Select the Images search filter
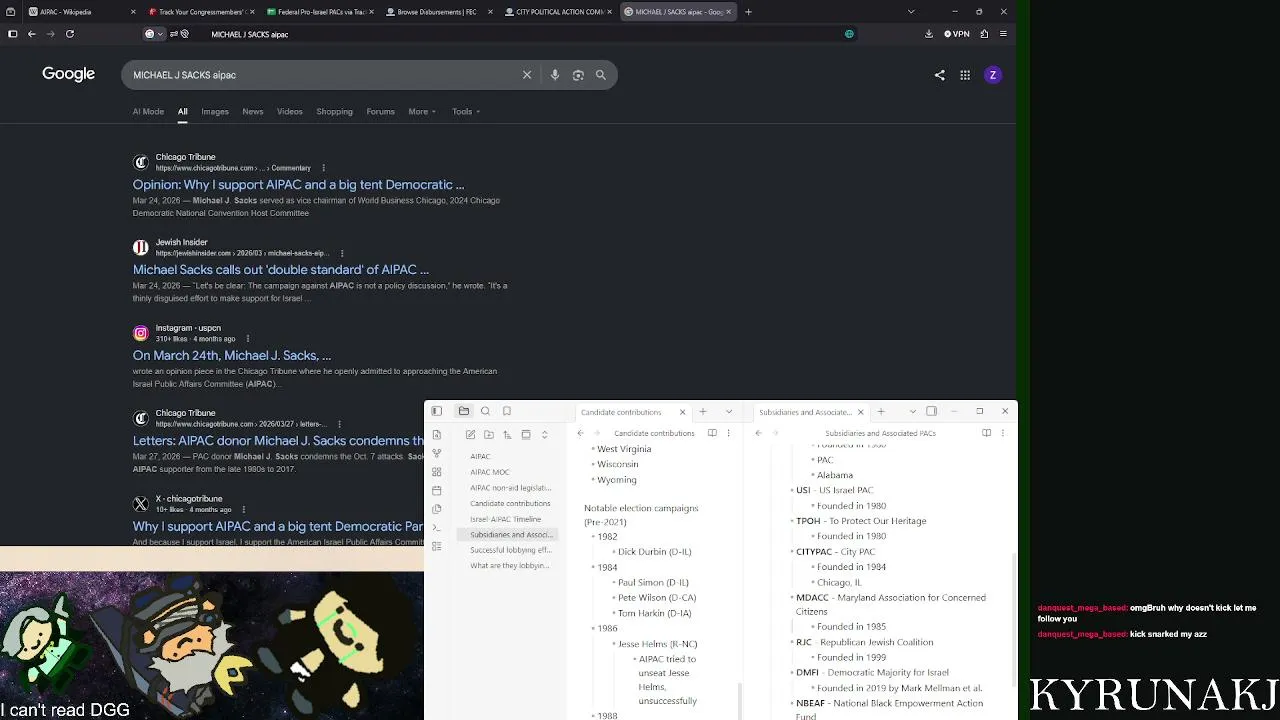 point(215,111)
